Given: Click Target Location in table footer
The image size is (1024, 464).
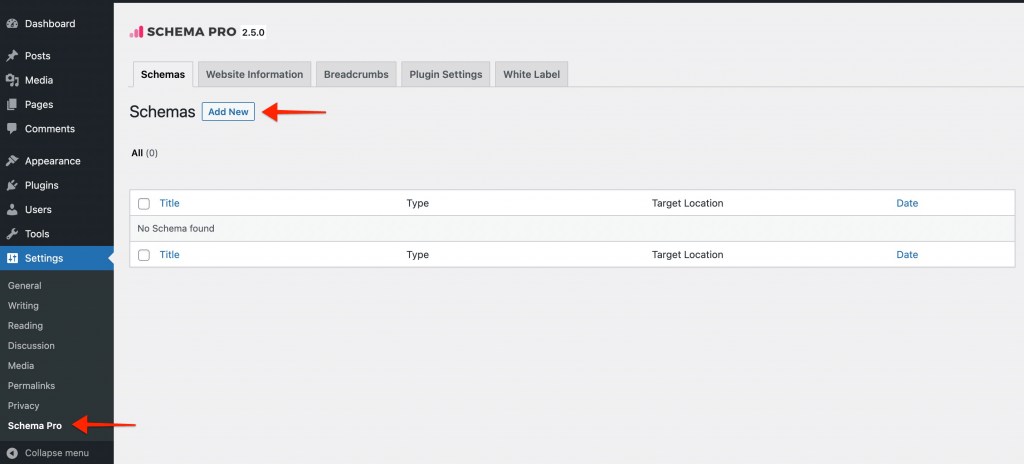Looking at the screenshot, I should tap(688, 255).
